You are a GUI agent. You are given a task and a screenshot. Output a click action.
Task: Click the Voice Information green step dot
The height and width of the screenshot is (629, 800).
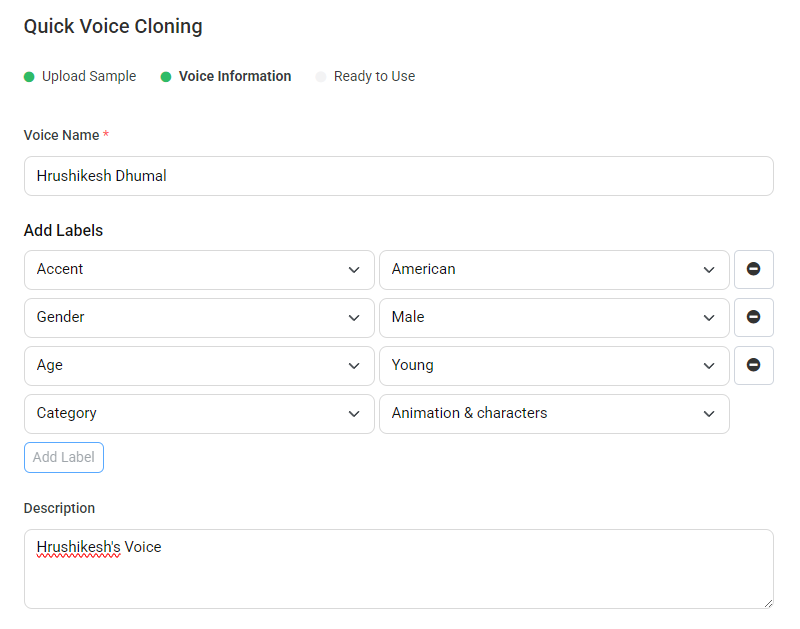pos(166,77)
